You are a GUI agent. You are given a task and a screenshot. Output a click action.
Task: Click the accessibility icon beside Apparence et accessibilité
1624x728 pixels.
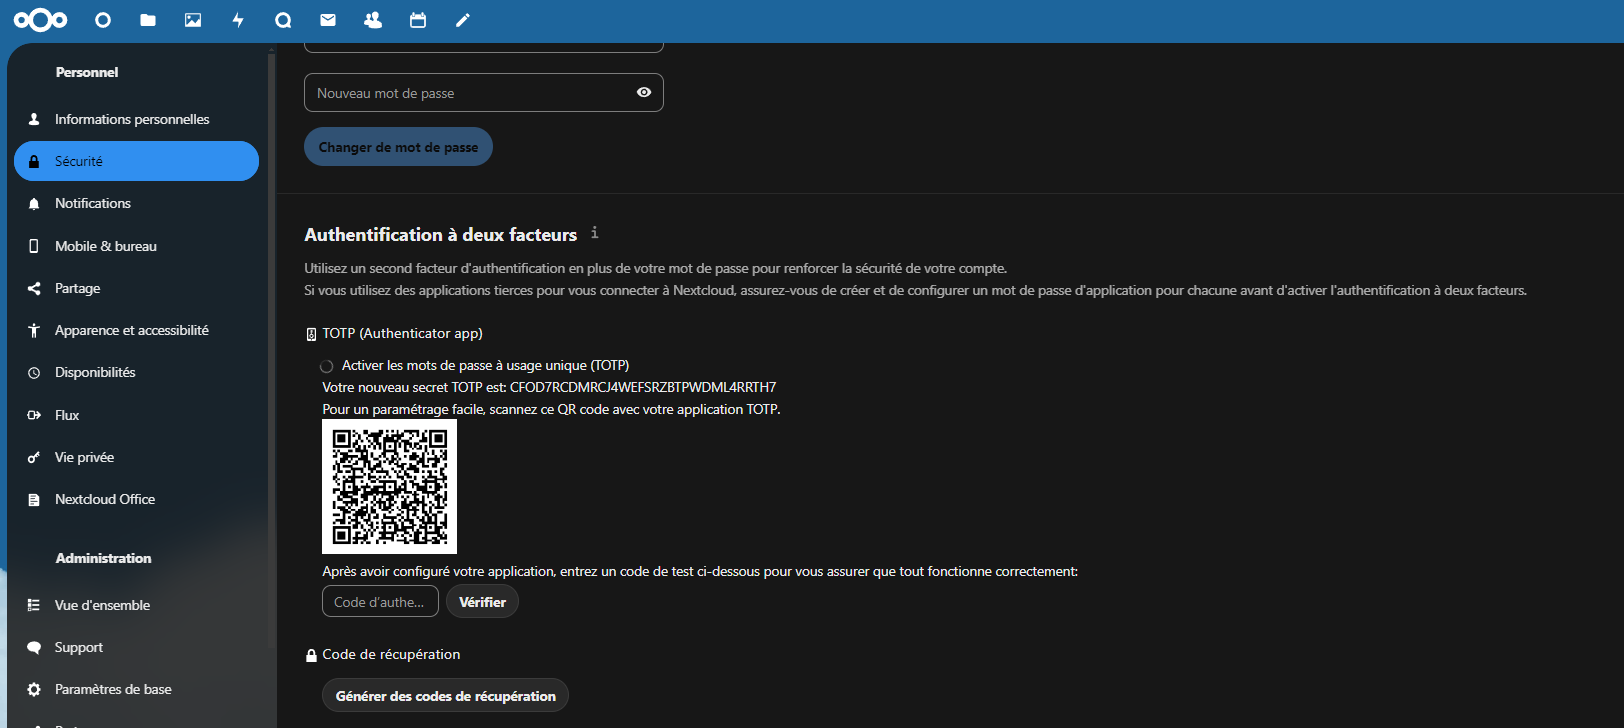pos(34,330)
